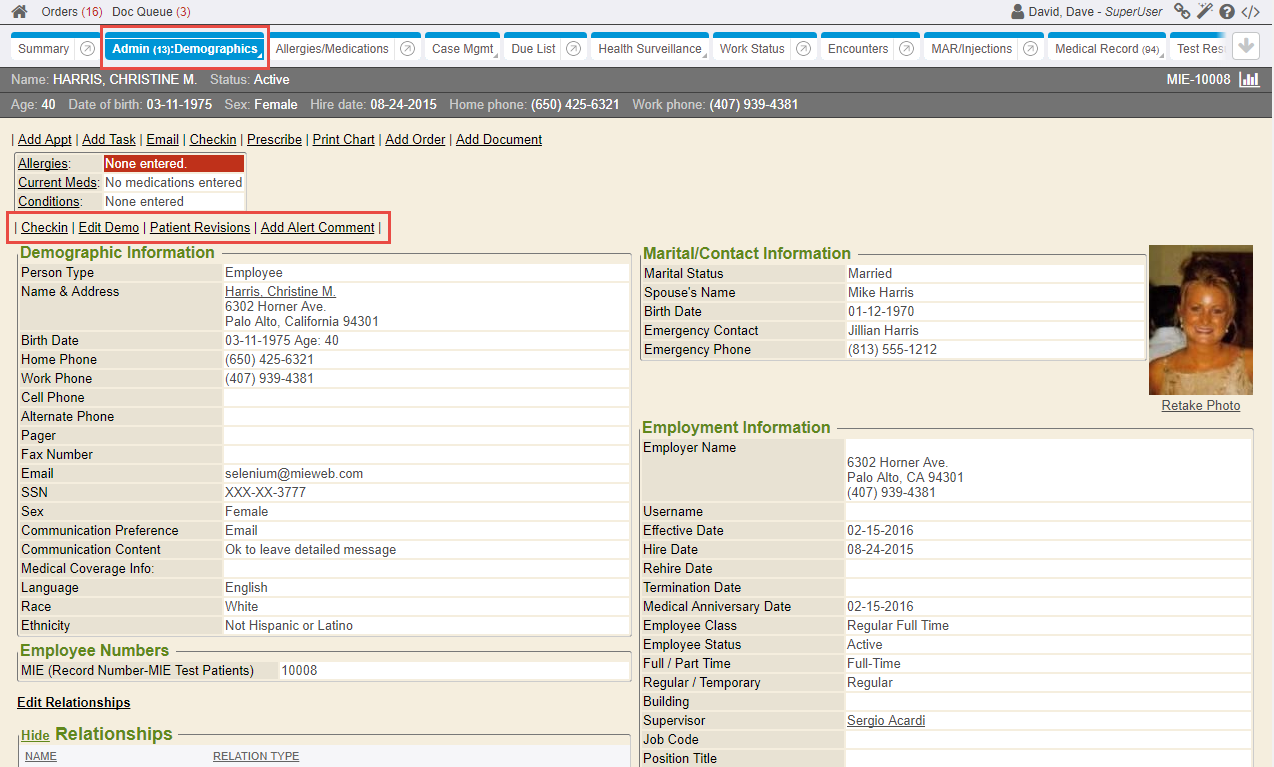
Task: Open the link chain icon
Action: [1182, 12]
